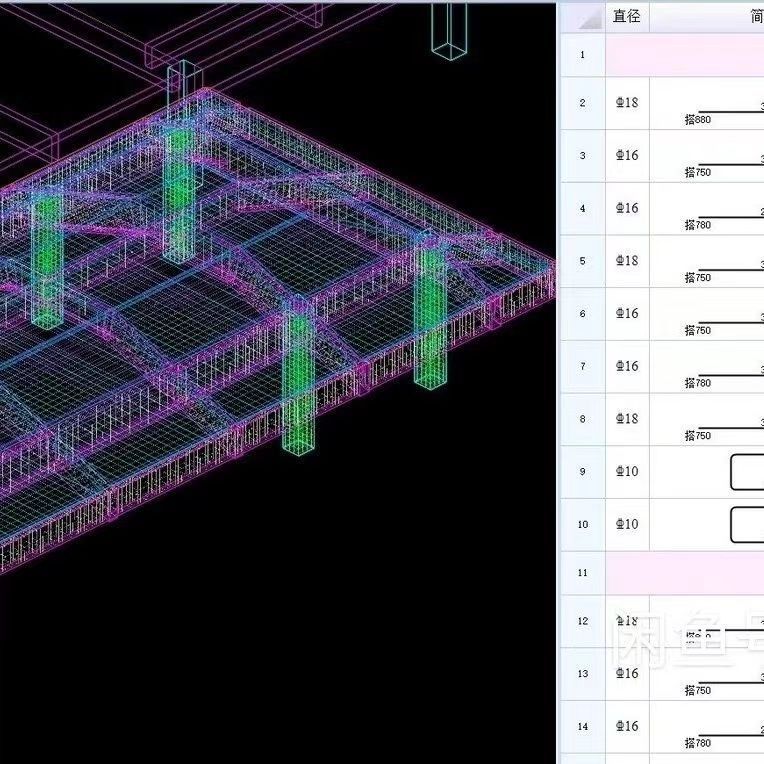
Task: Select row header number 11
Action: tap(583, 573)
